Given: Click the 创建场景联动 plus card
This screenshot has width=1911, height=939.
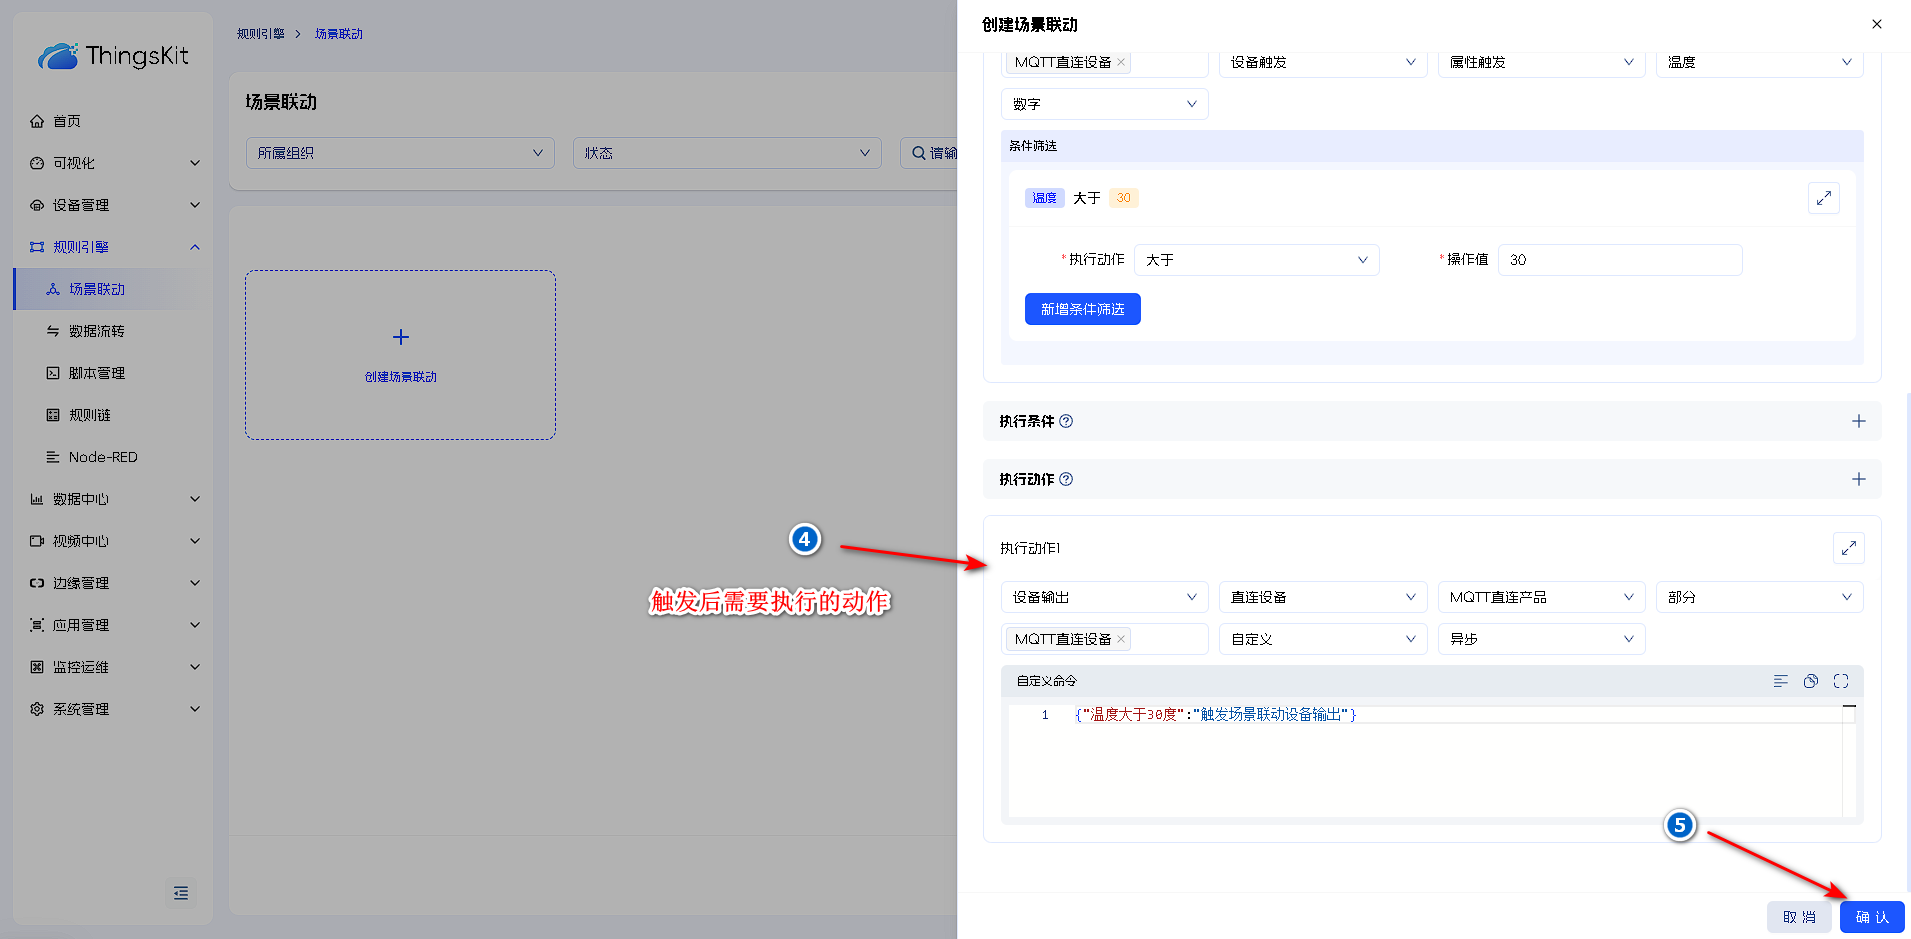Looking at the screenshot, I should tap(400, 354).
